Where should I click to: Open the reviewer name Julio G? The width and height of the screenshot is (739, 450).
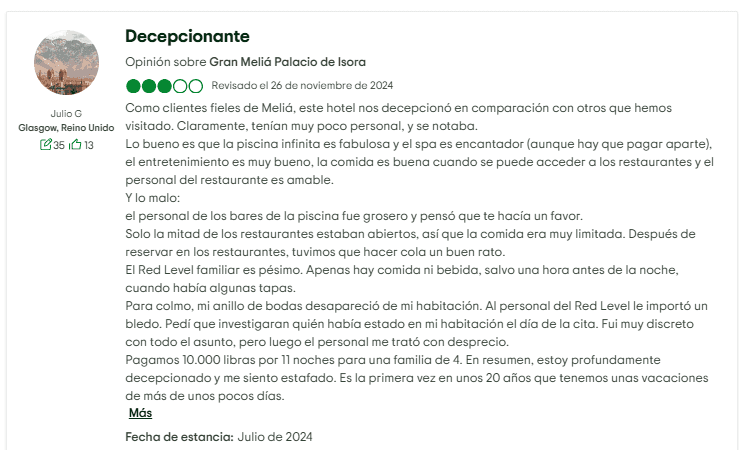tap(66, 113)
